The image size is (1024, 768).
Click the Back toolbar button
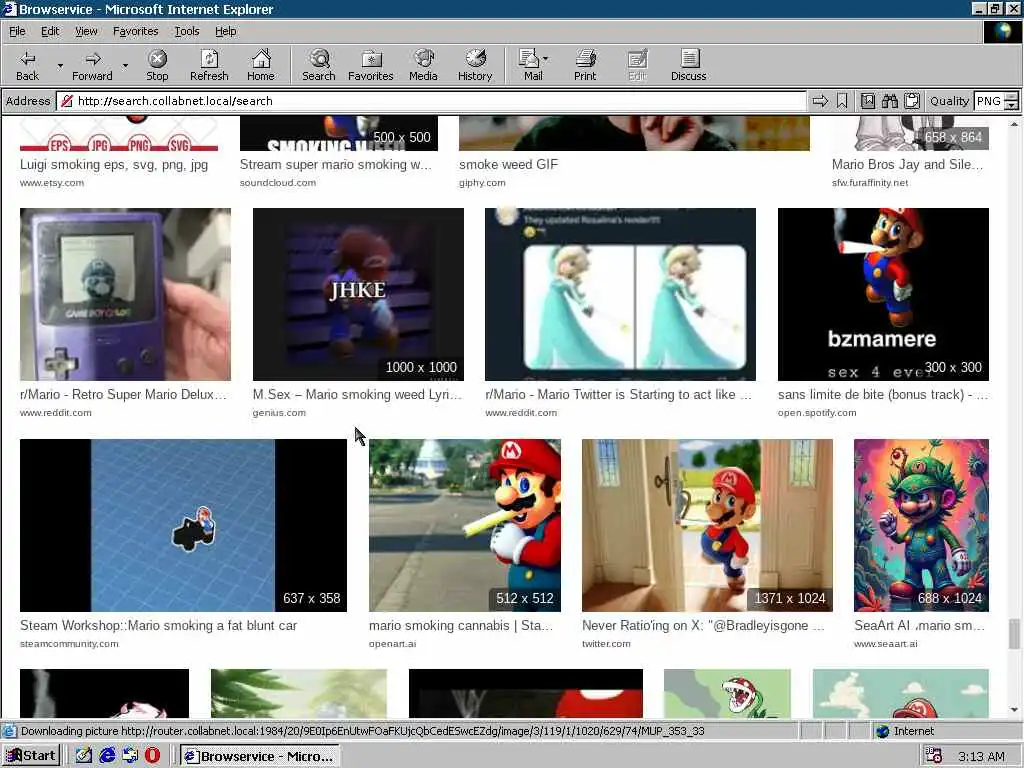[27, 65]
